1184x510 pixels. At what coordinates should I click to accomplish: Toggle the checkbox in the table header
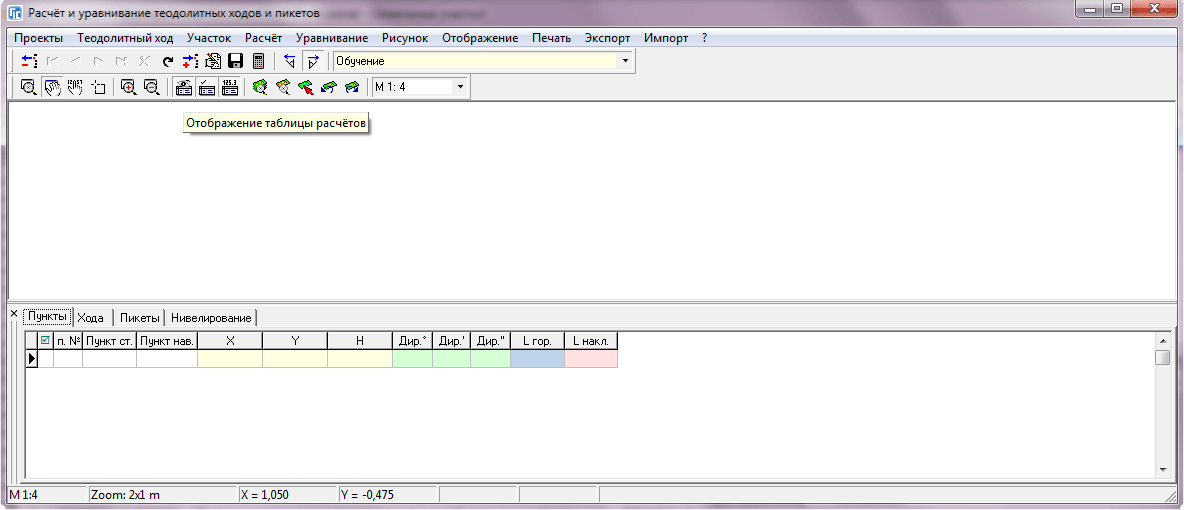point(45,341)
